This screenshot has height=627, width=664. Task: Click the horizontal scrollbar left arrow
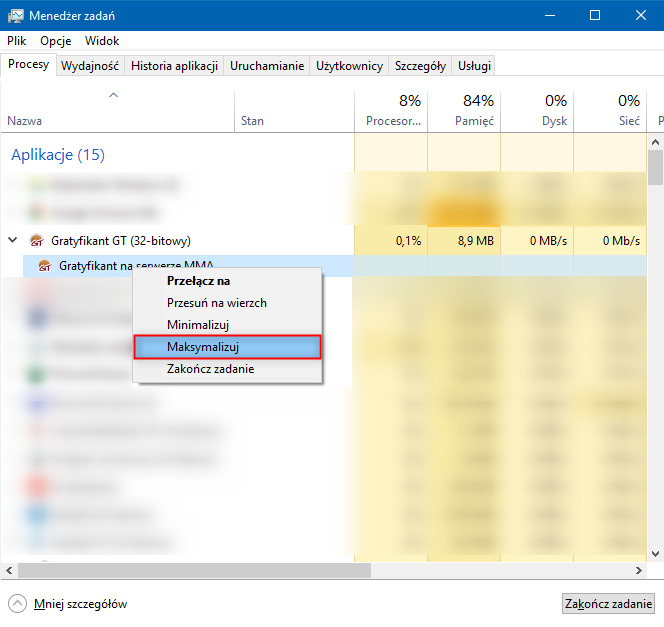[9, 571]
